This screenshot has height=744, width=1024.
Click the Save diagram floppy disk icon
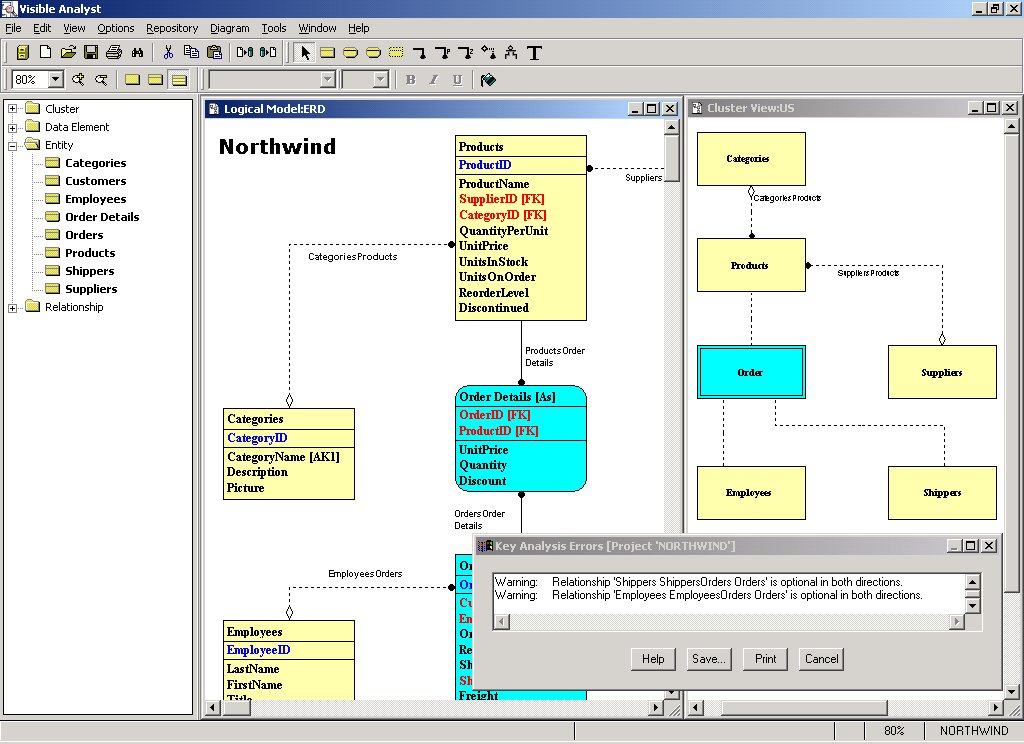(91, 52)
